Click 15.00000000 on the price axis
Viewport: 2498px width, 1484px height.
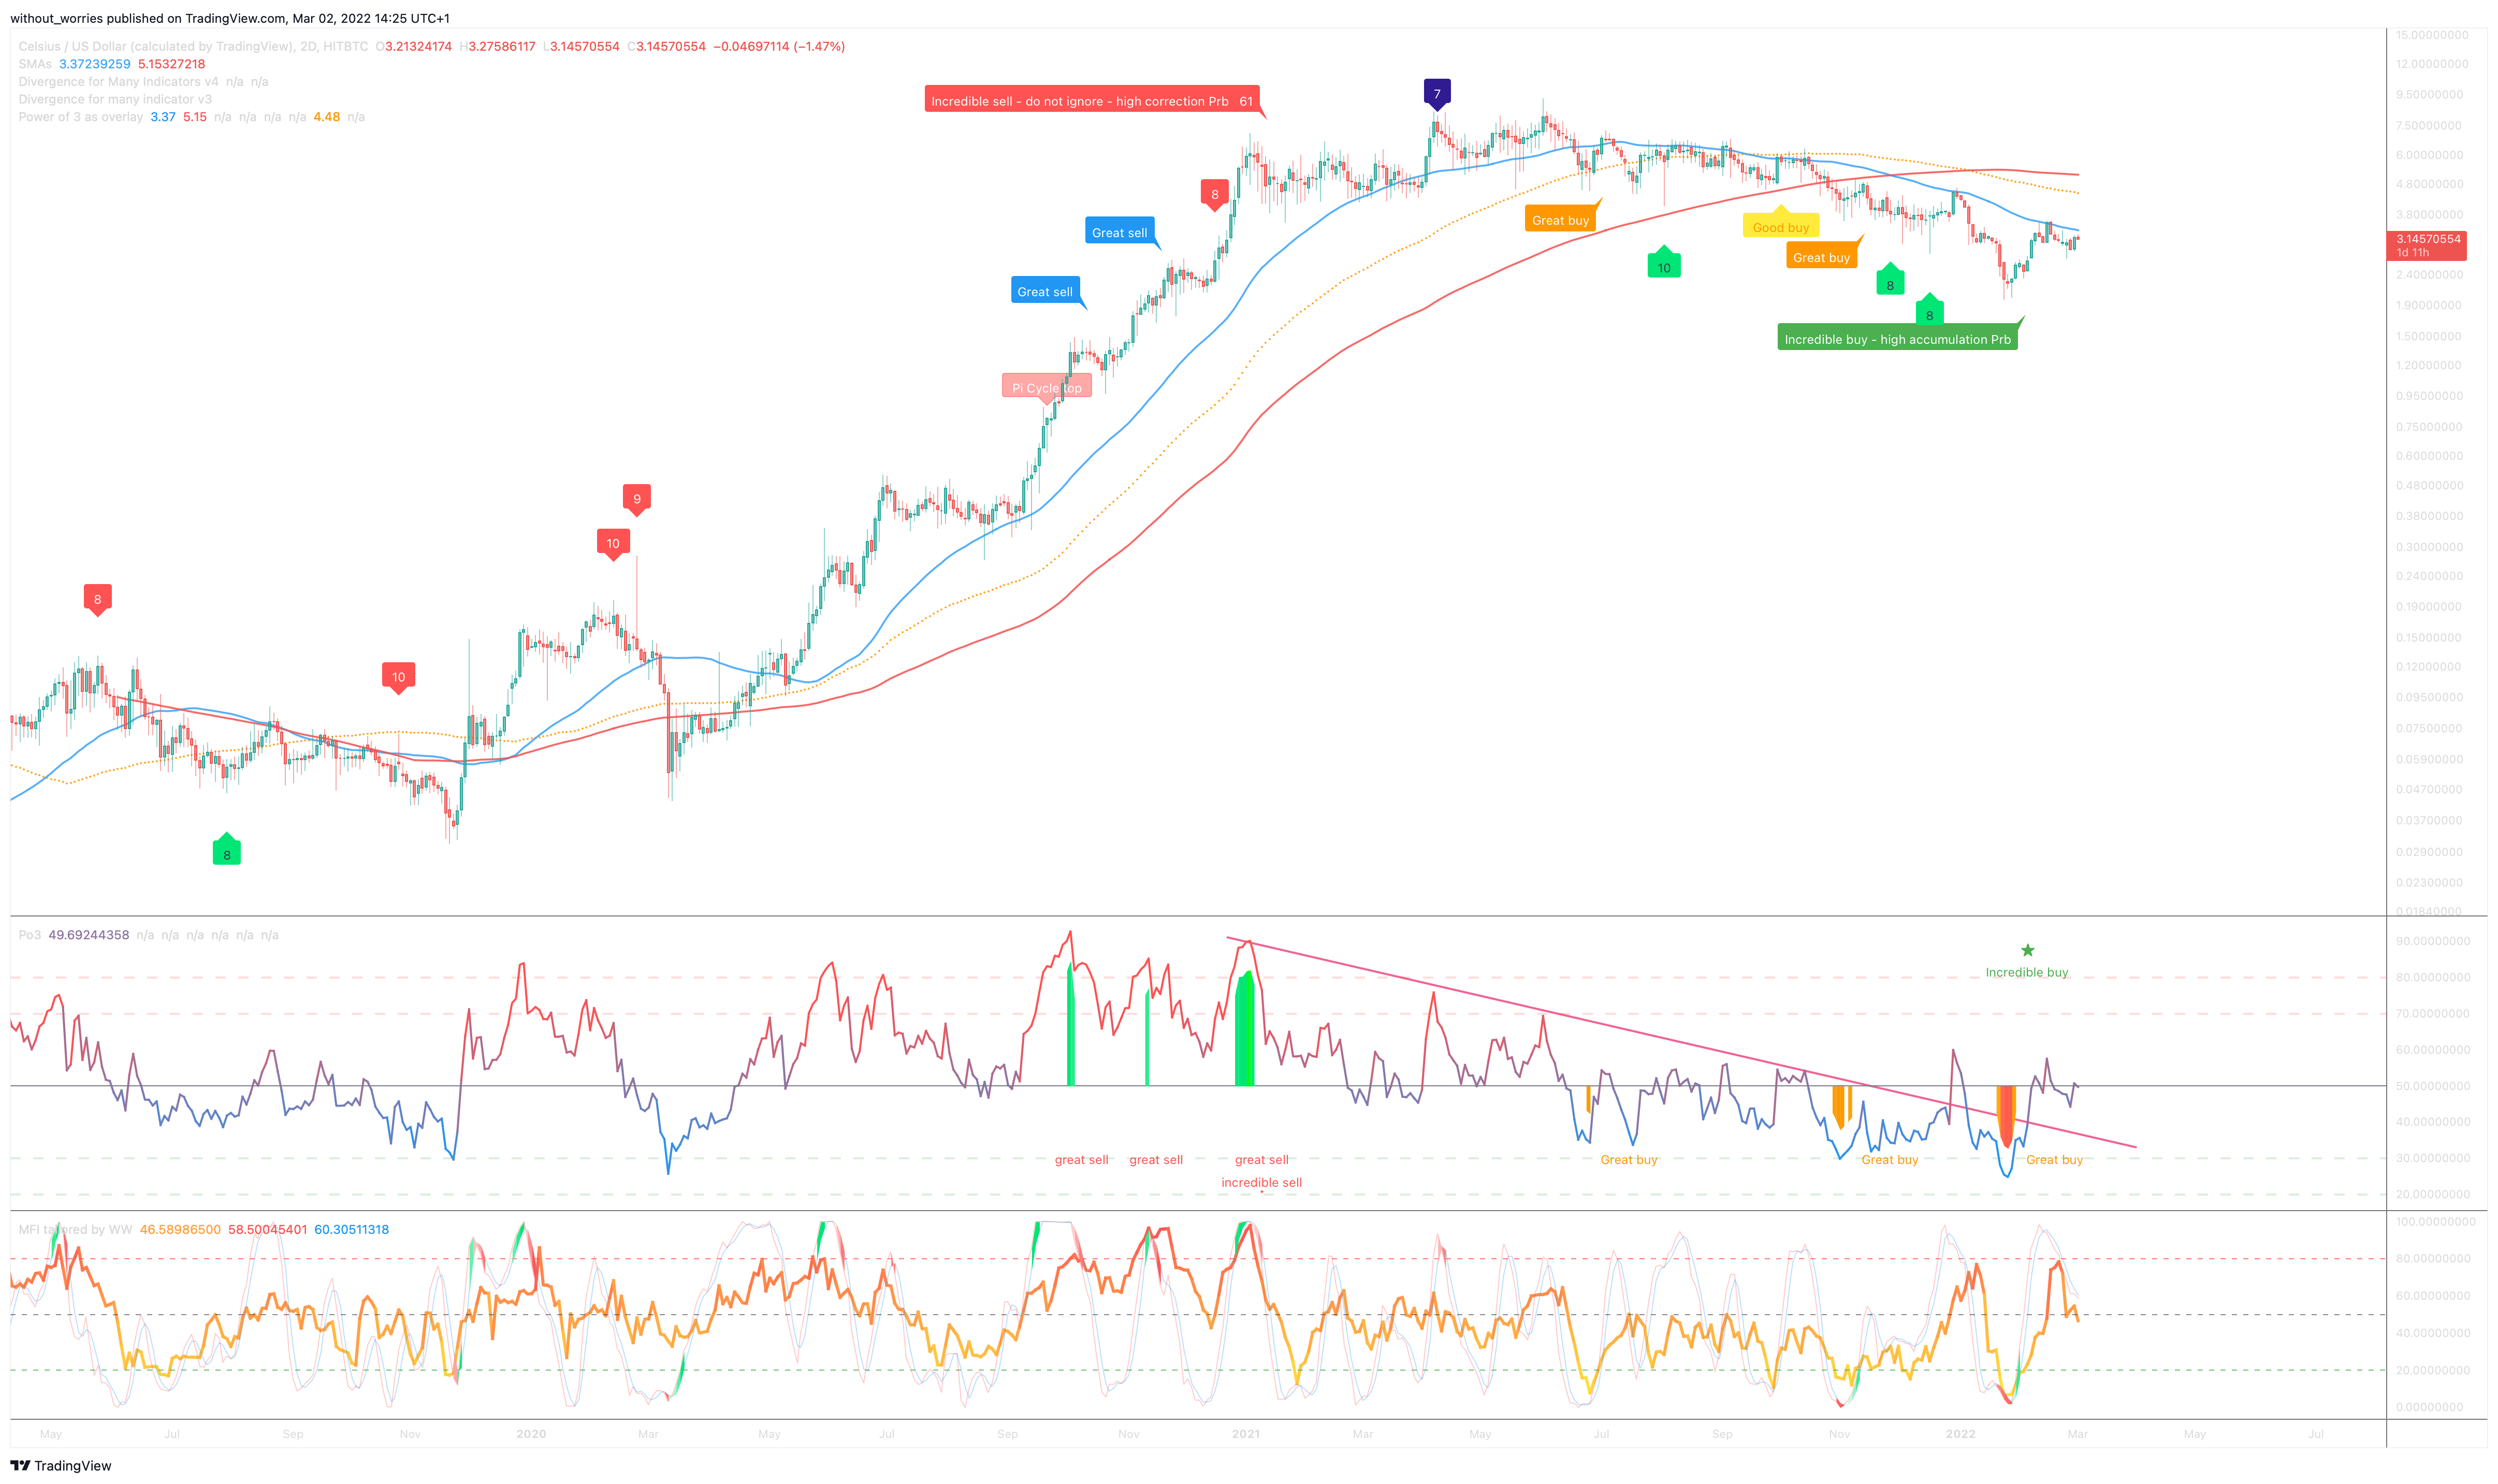[2432, 34]
